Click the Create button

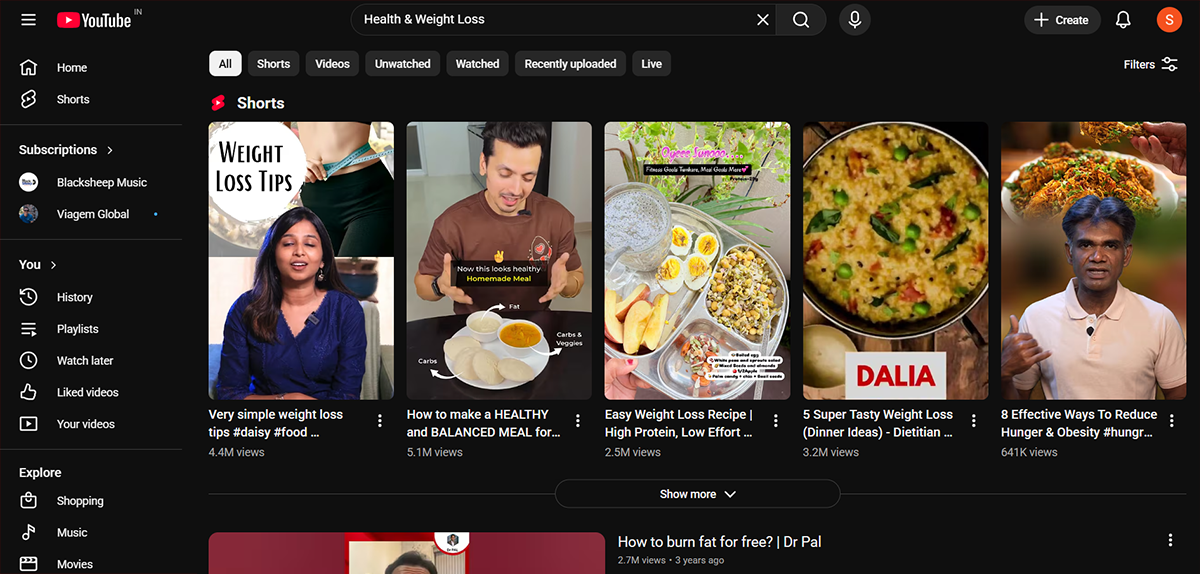[x=1062, y=20]
